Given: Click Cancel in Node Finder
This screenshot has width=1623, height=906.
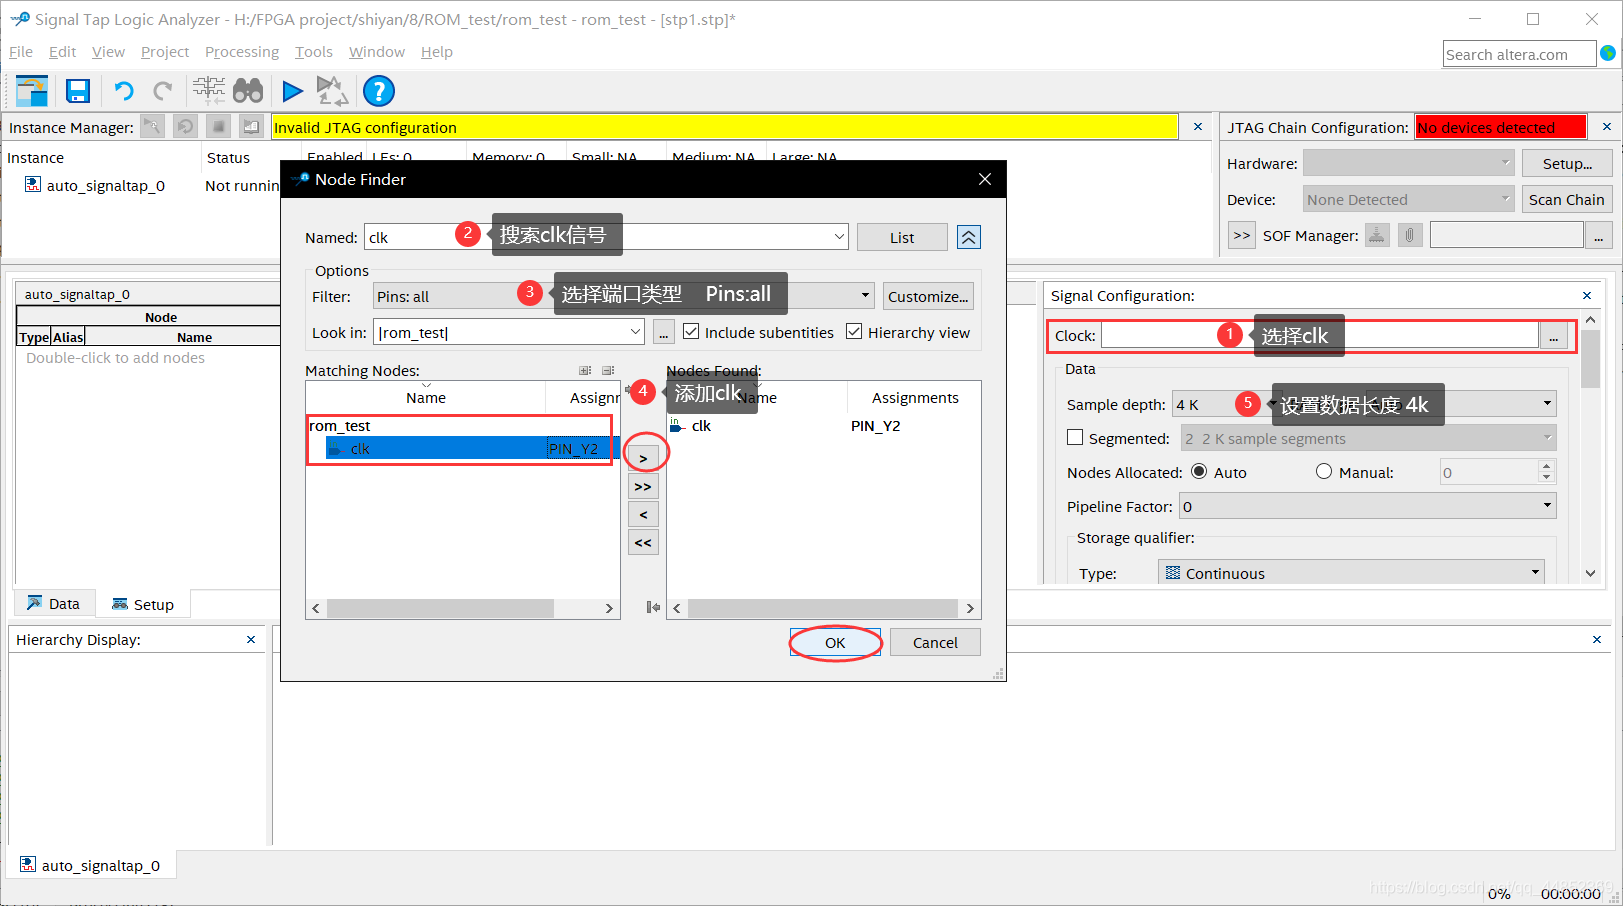Looking at the screenshot, I should pos(935,642).
